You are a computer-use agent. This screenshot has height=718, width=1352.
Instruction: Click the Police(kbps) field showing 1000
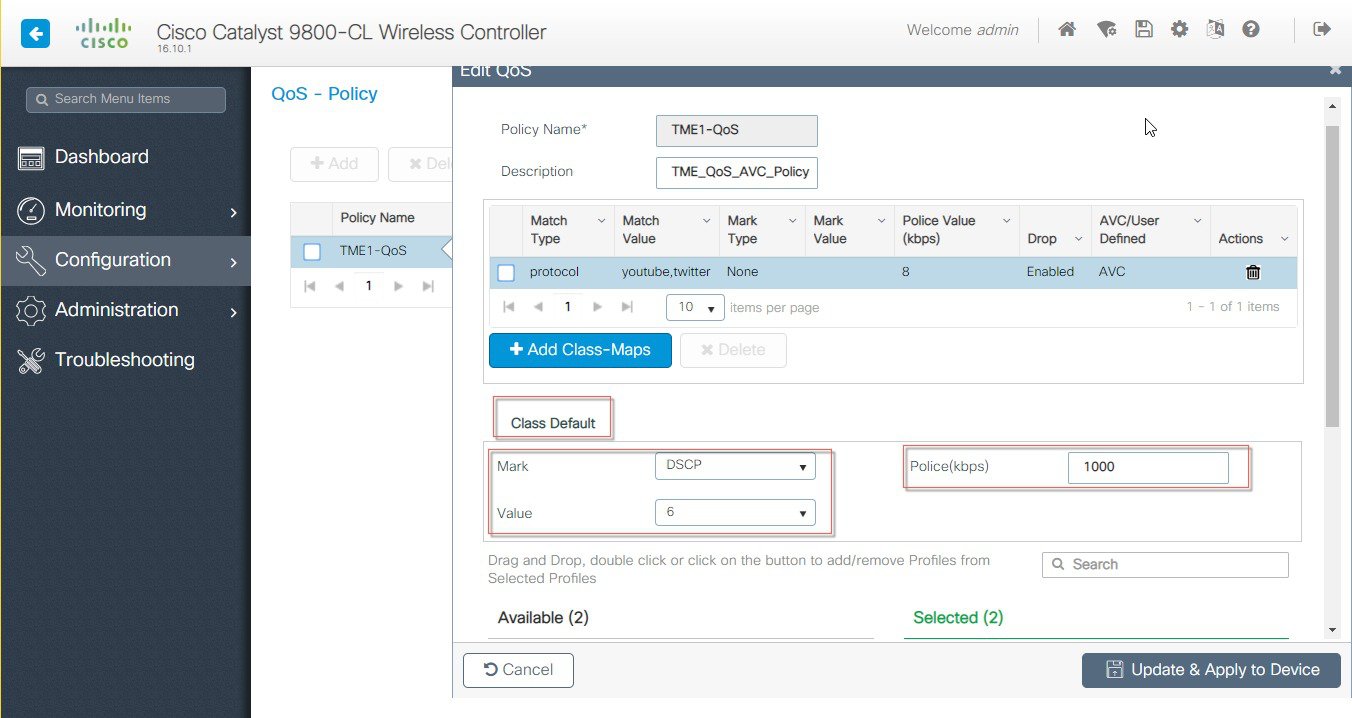1148,467
